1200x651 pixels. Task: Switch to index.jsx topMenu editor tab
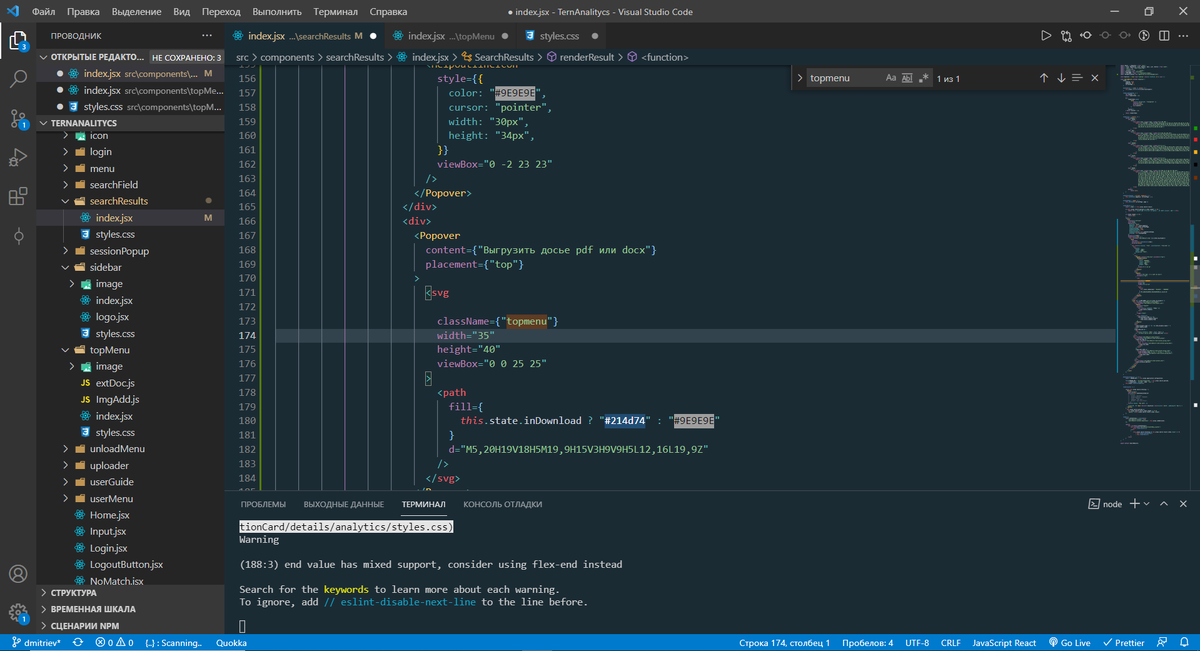click(x=451, y=36)
